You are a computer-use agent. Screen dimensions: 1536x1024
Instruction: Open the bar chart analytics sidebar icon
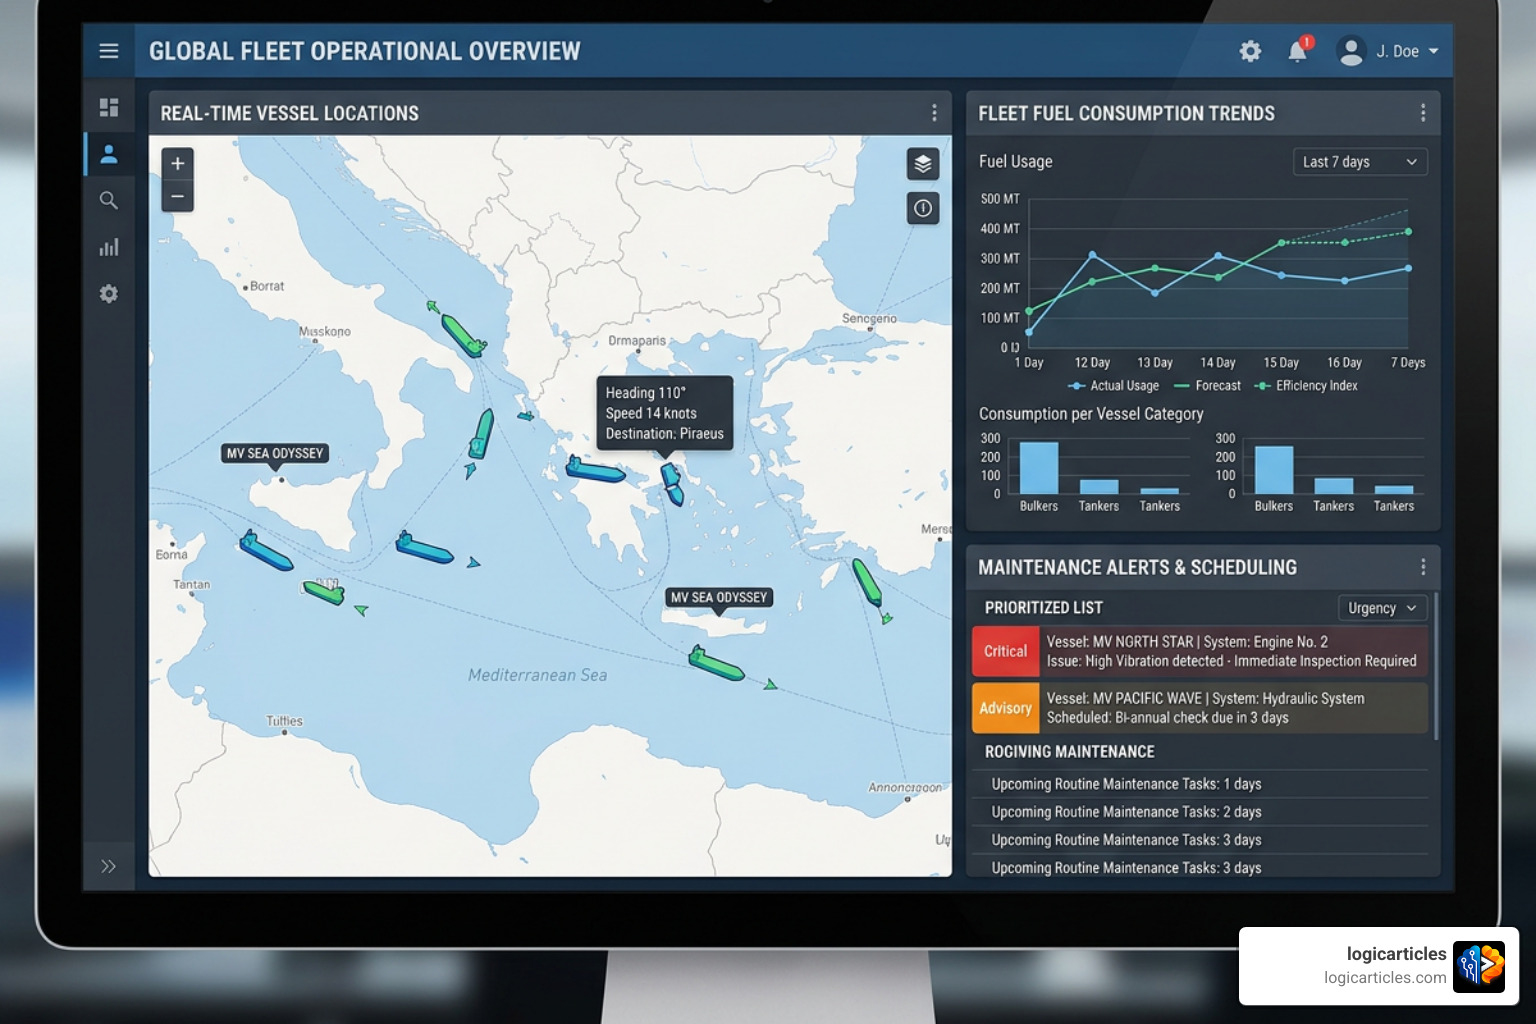coord(109,247)
